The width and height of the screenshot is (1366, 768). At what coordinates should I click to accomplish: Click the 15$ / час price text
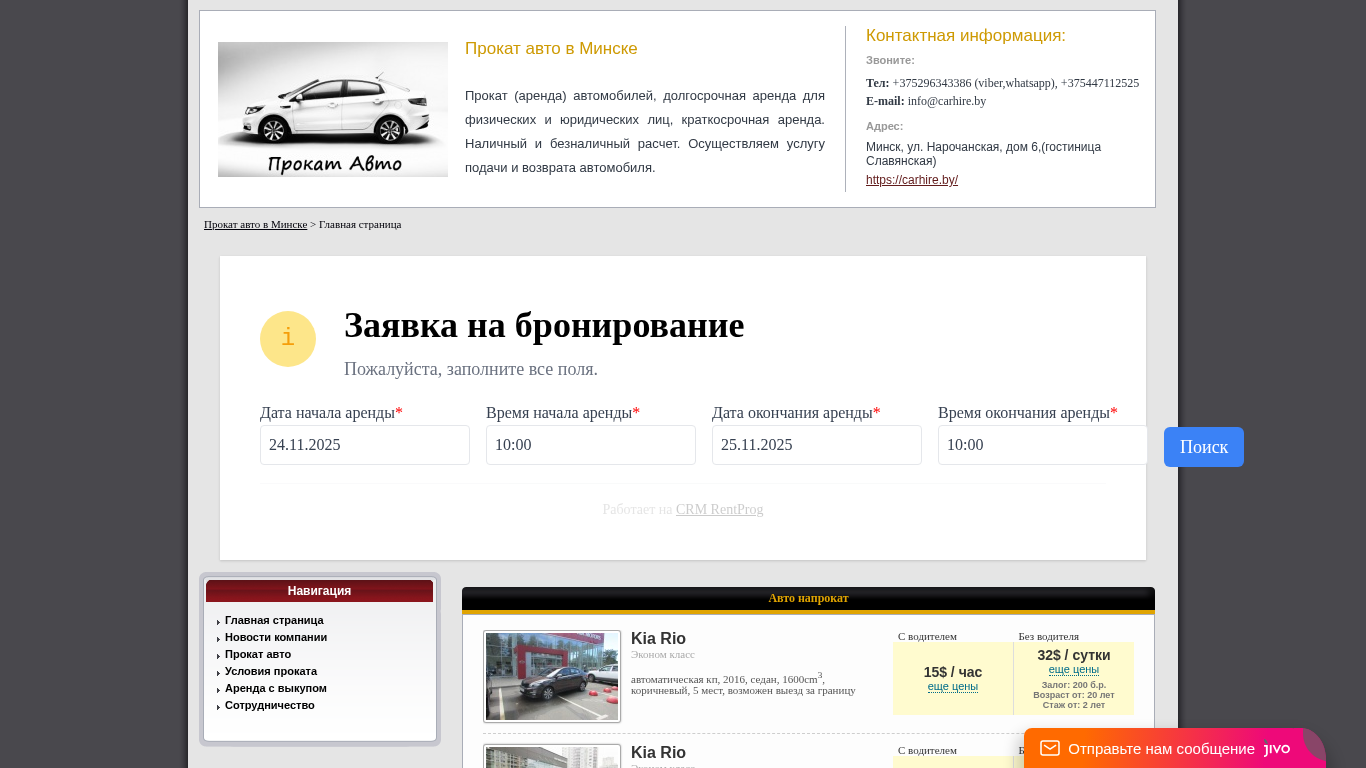click(953, 672)
